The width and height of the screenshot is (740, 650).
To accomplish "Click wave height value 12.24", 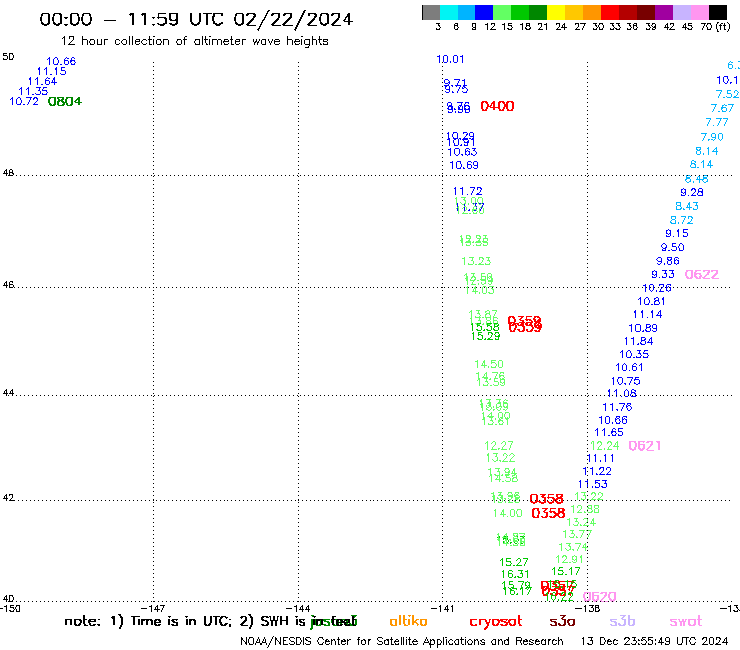I will (605, 446).
